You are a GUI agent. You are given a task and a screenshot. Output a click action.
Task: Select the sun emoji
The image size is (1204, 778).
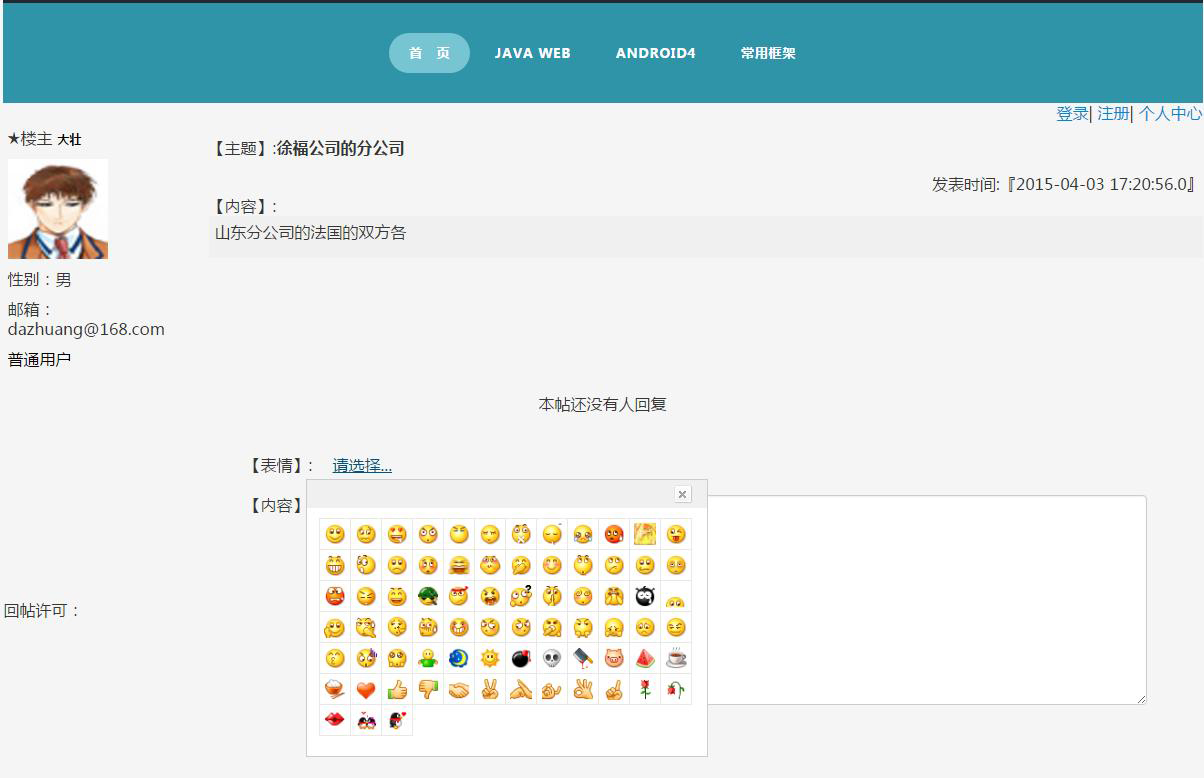(490, 659)
